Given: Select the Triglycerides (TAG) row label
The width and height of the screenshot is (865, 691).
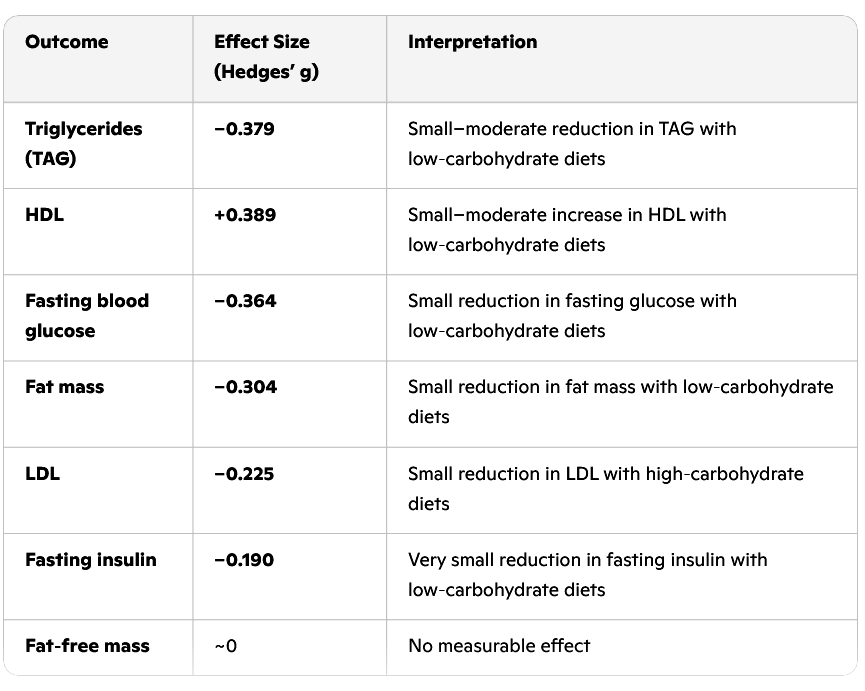Looking at the screenshot, I should click(83, 143).
